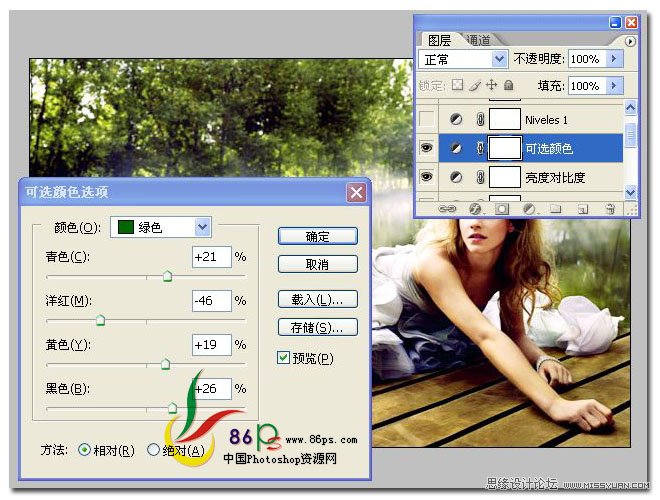Click lock image pixels brush icon
The width and height of the screenshot is (660, 500).
tap(474, 85)
